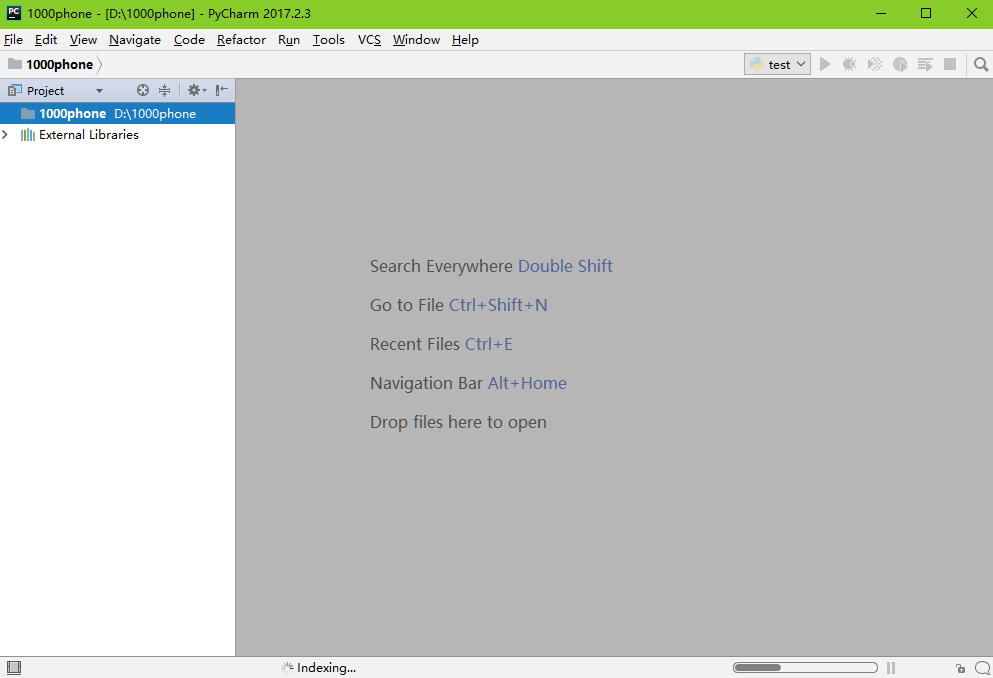Minimize the PyCharm window
Screen dimensions: 993x678
tap(880, 13)
